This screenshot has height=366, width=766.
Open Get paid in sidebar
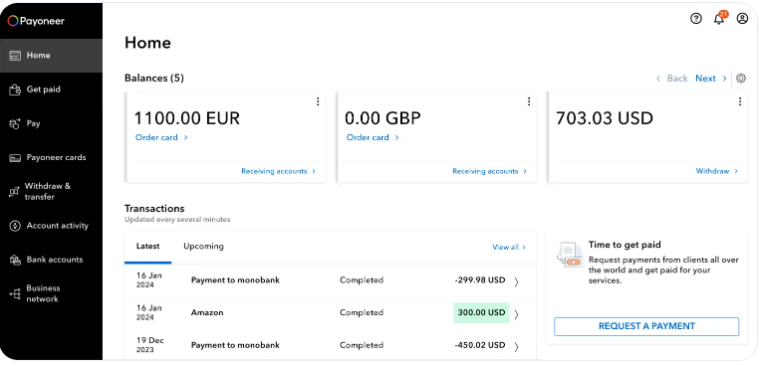pos(51,89)
